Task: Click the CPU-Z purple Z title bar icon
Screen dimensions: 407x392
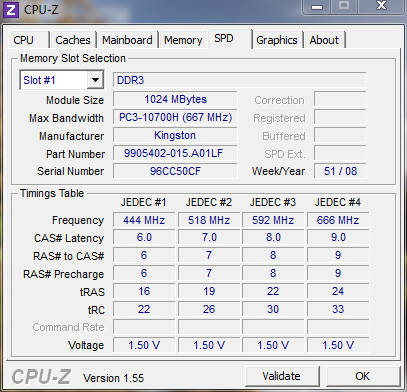Action: (x=10, y=9)
